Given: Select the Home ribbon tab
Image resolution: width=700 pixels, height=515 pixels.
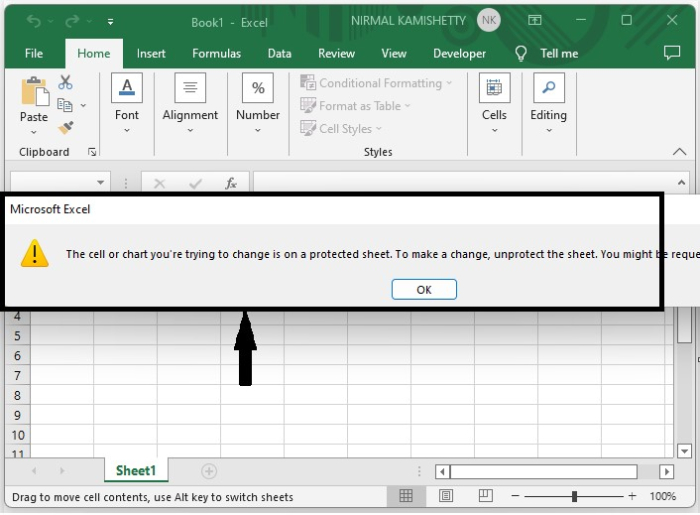Looking at the screenshot, I should pyautogui.click(x=94, y=54).
